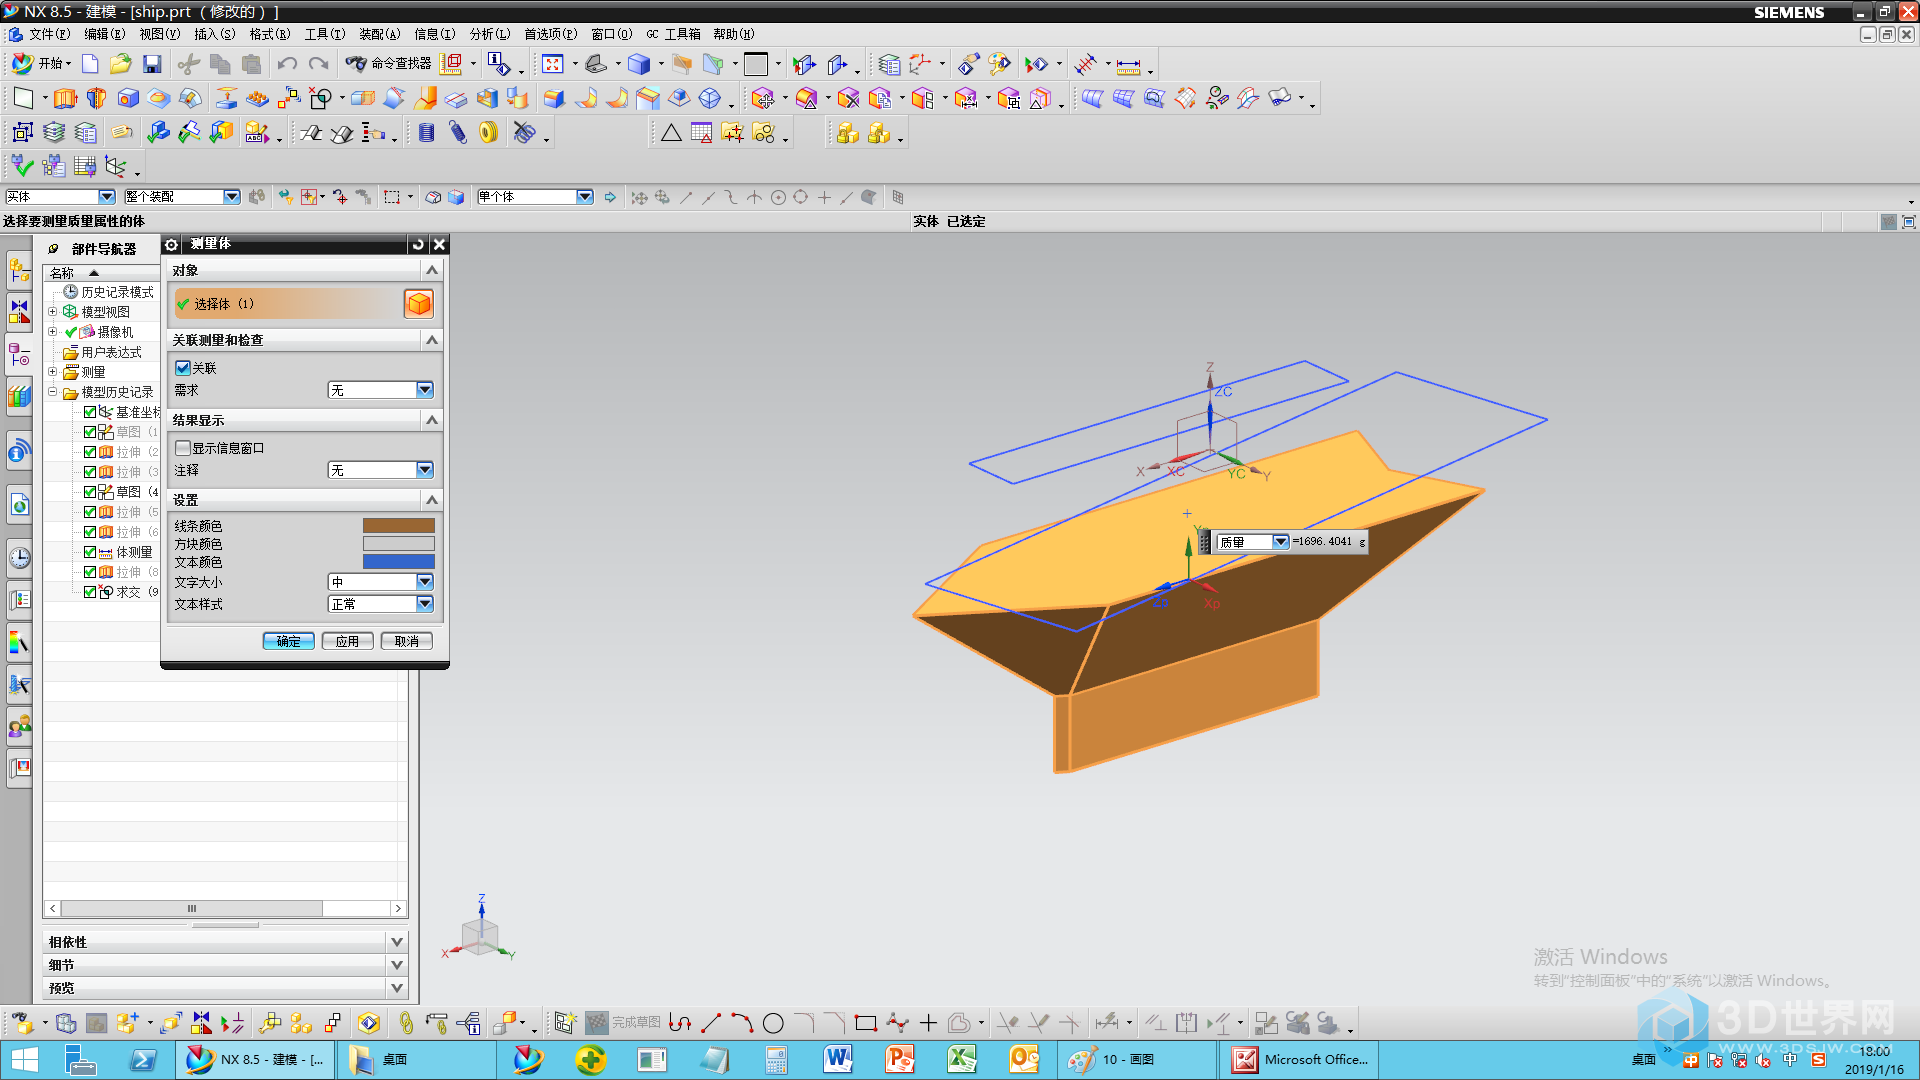This screenshot has width=1920, height=1080.
Task: Open the Command Finder (命令查找器)
Action: pos(388,63)
